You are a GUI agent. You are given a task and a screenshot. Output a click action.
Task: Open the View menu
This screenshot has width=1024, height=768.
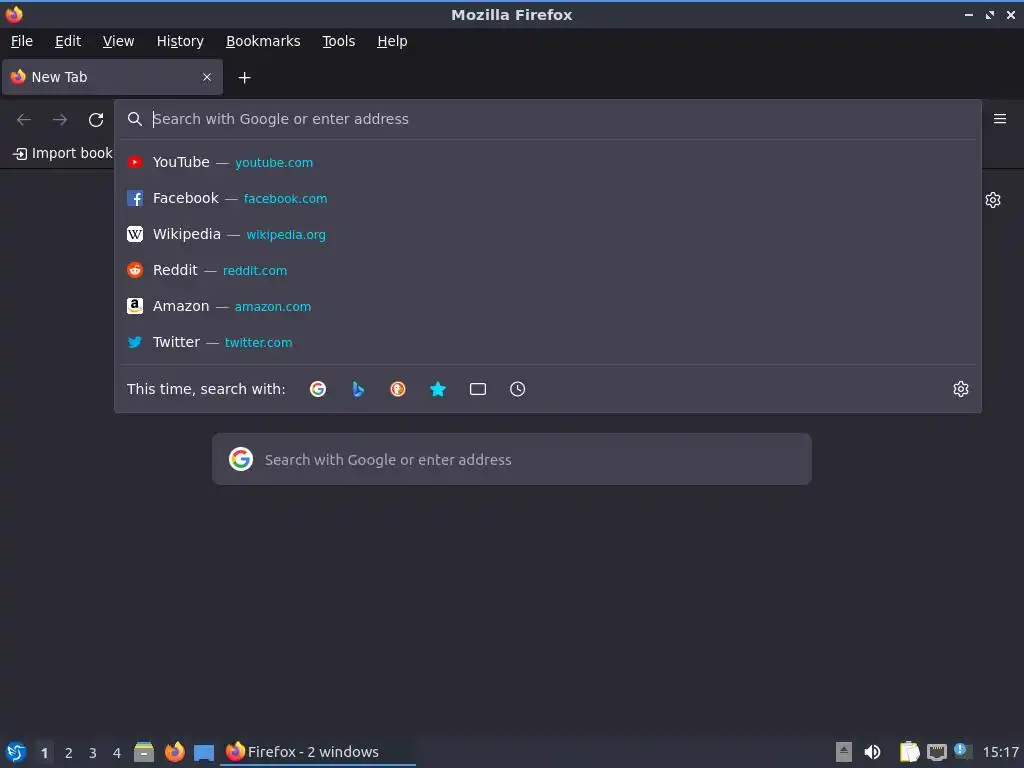pyautogui.click(x=118, y=41)
